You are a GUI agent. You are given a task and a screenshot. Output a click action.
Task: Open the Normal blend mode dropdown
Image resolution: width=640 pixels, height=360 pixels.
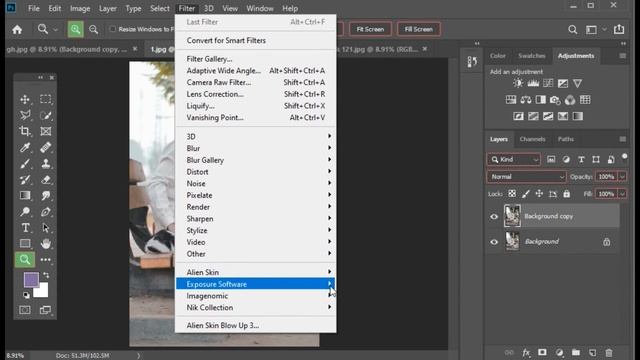point(527,177)
